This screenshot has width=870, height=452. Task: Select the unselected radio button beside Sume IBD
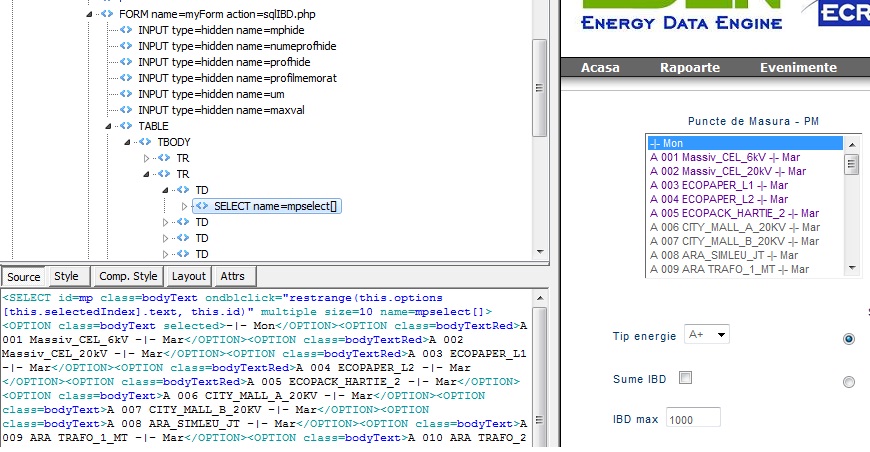(849, 381)
